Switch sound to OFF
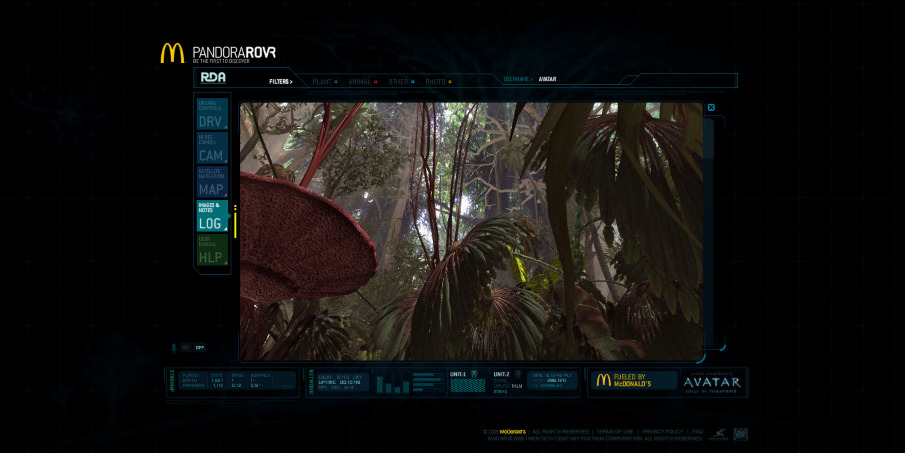Screen dimensions: 905x453 point(200,348)
